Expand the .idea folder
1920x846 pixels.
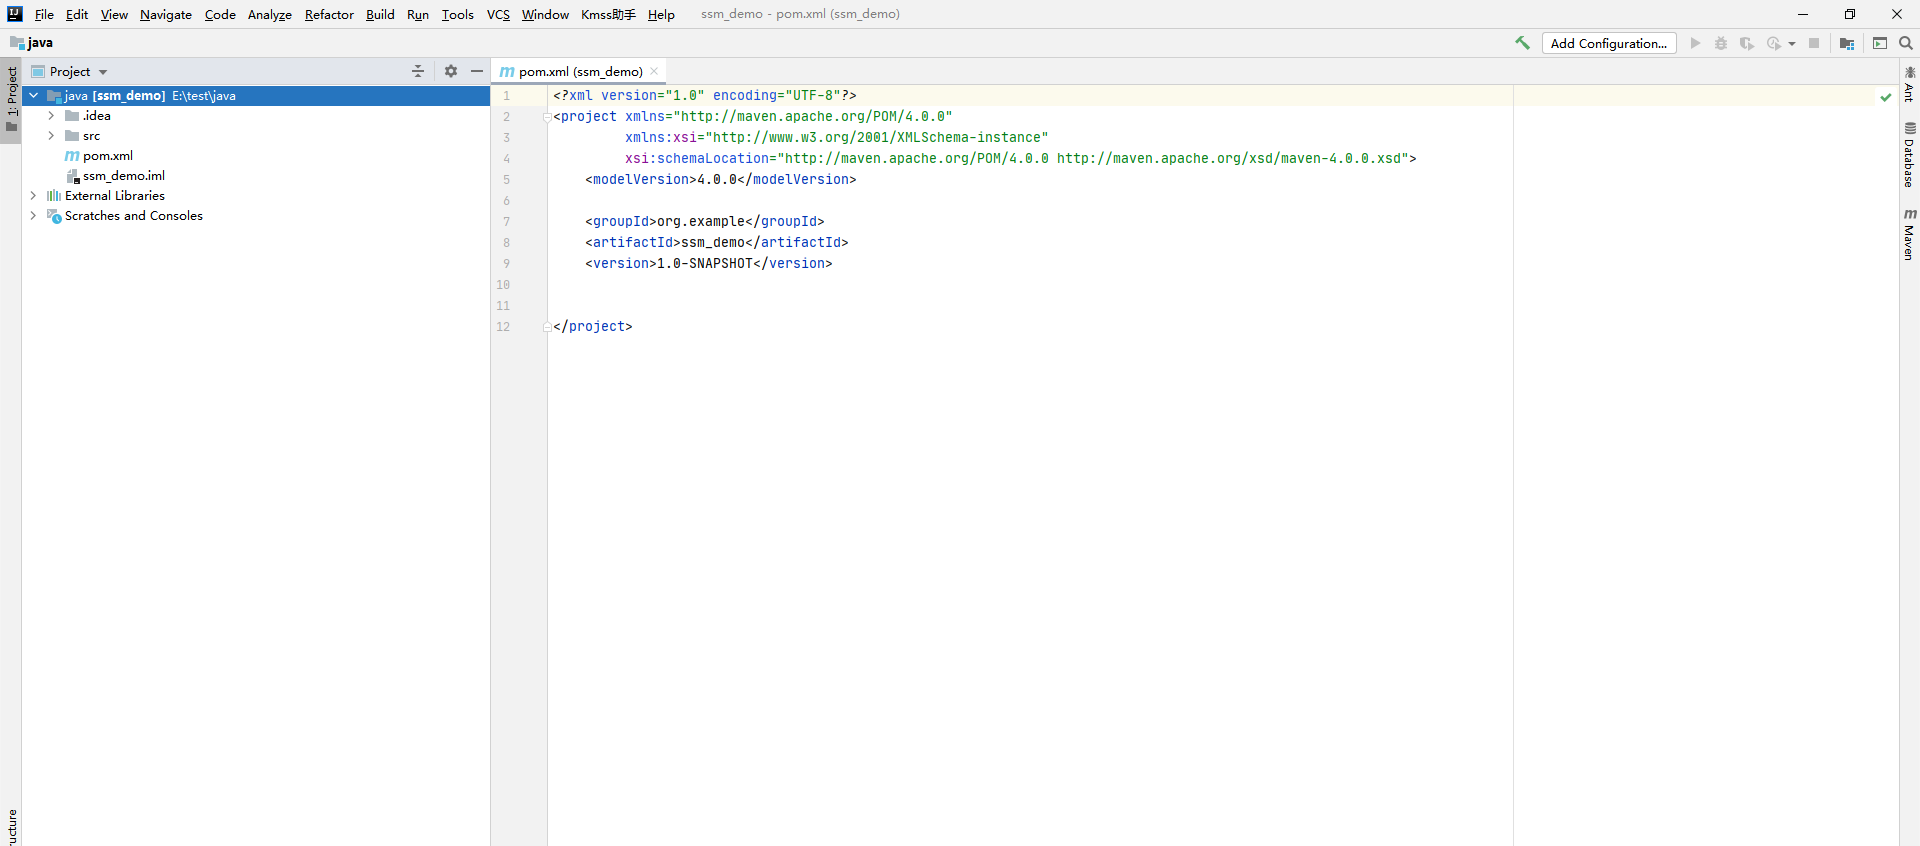[x=52, y=116]
